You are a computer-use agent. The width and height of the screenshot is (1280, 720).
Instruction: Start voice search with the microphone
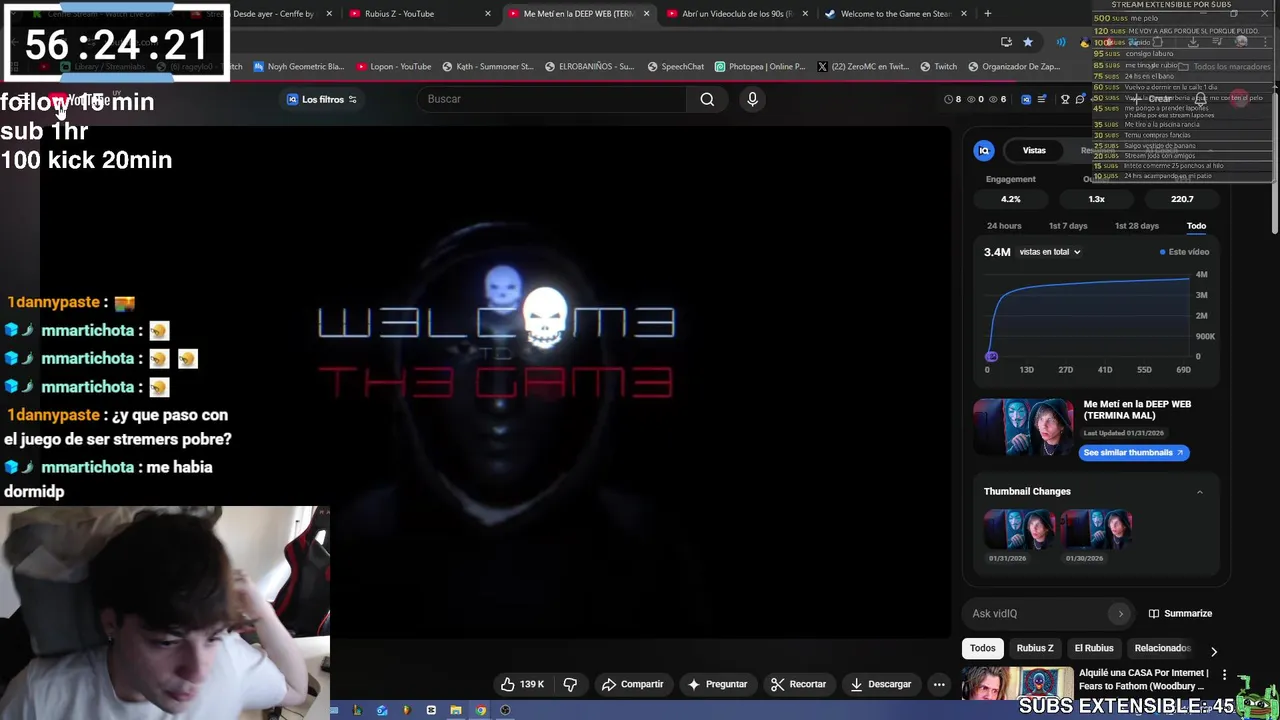click(753, 99)
